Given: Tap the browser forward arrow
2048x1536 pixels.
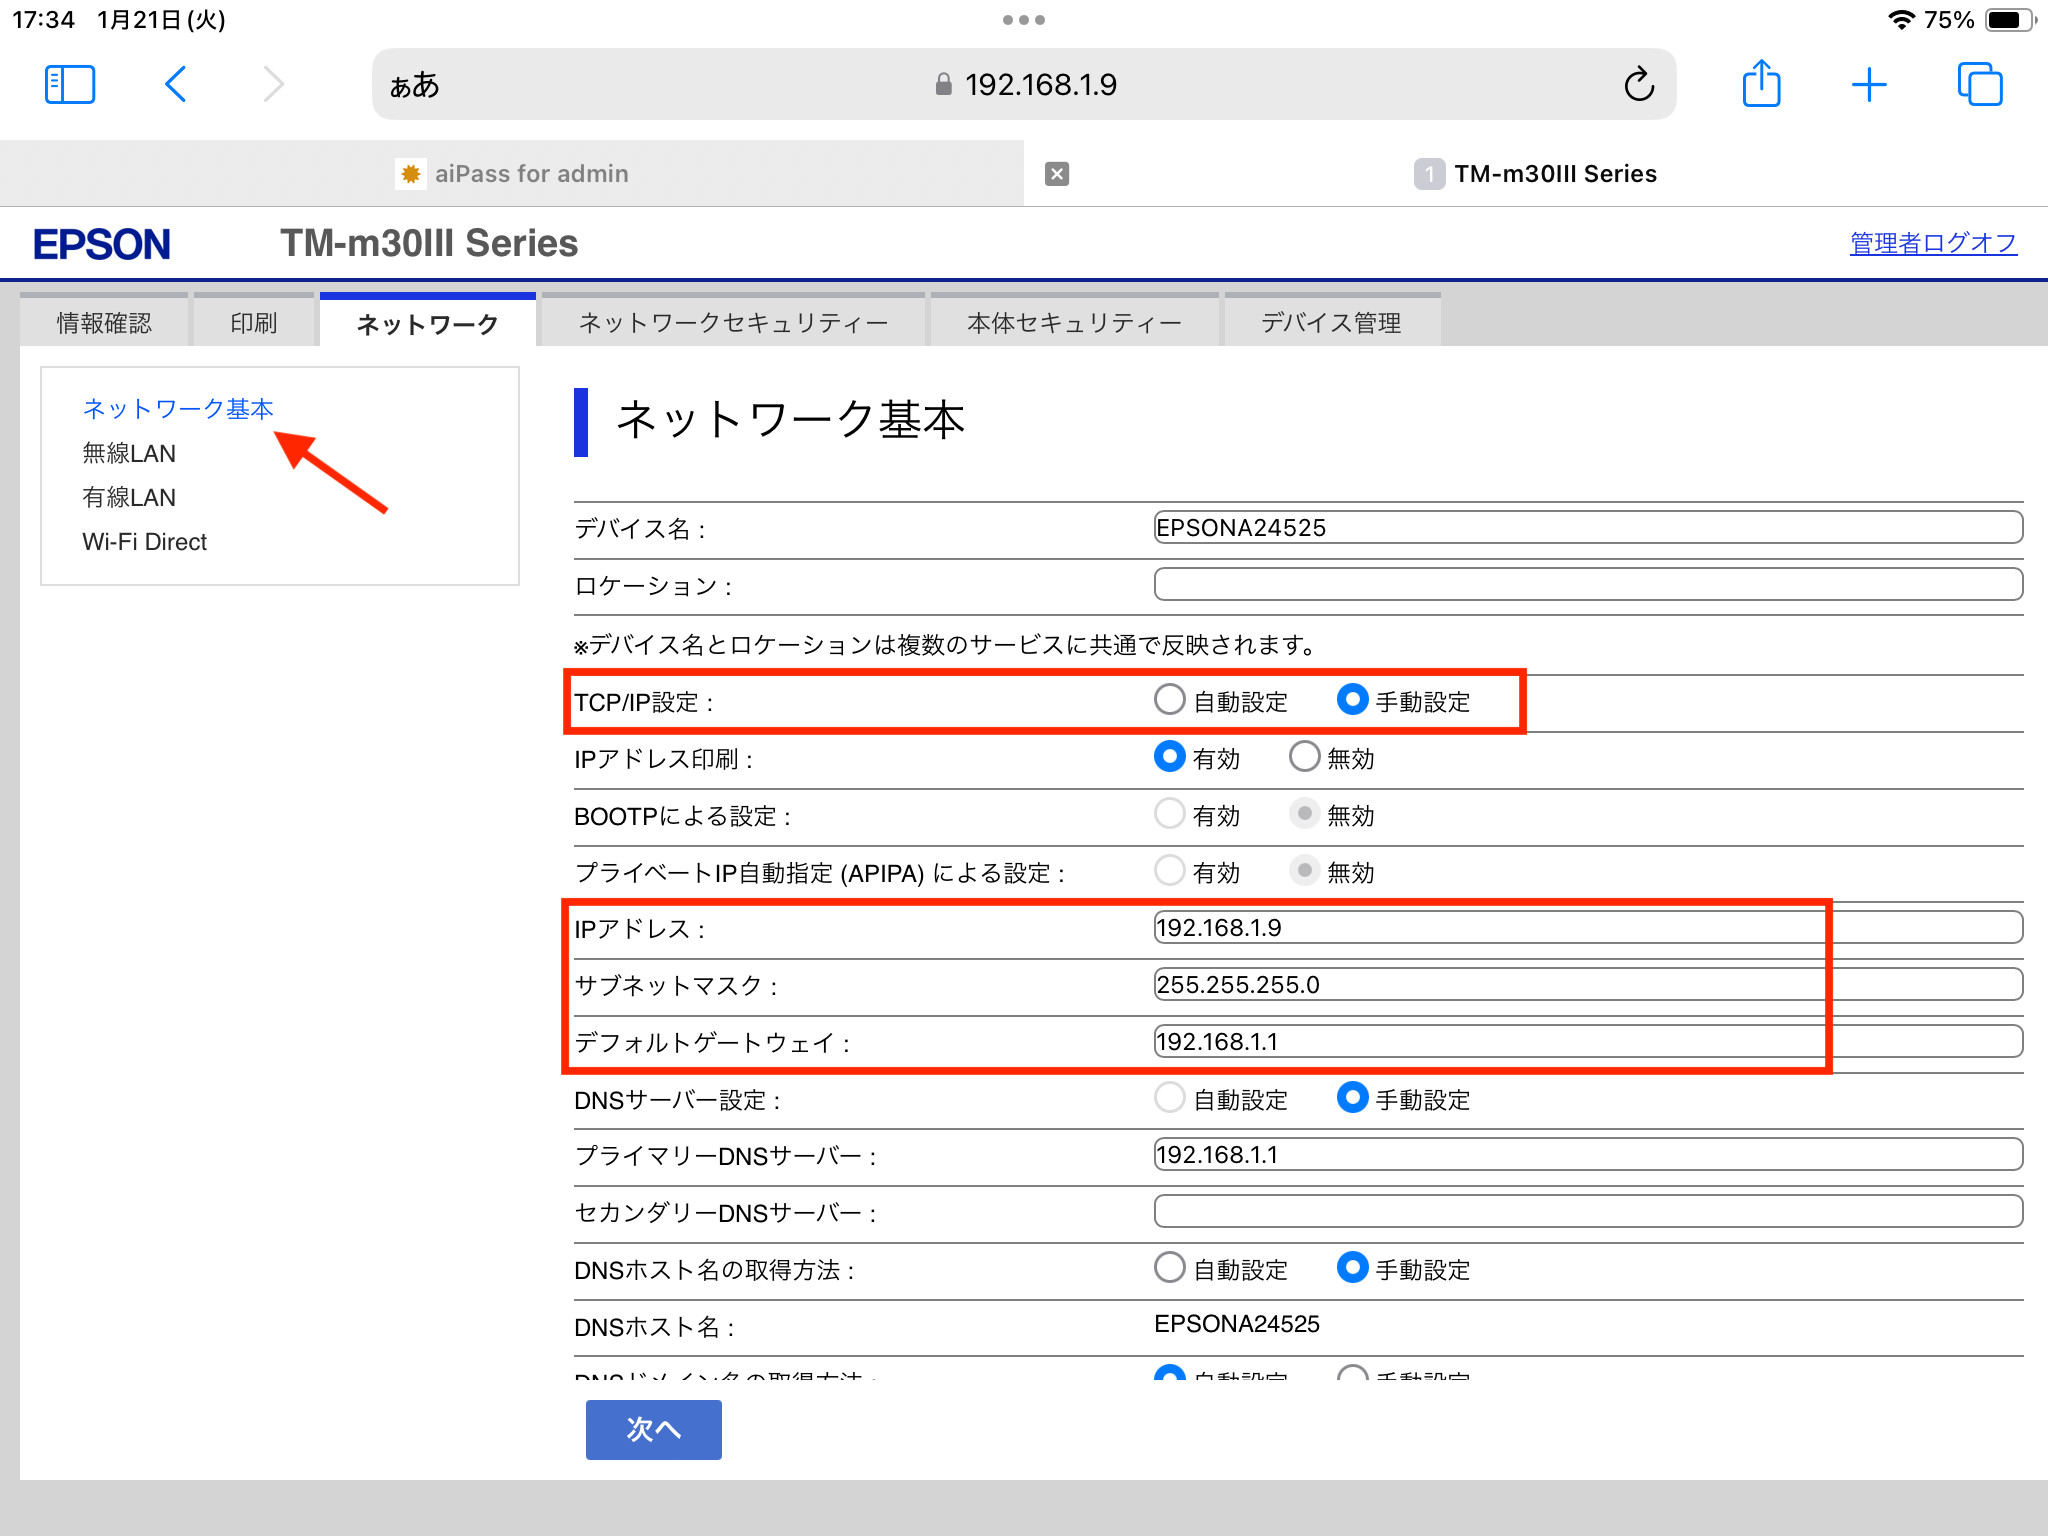Looking at the screenshot, I should (x=273, y=85).
